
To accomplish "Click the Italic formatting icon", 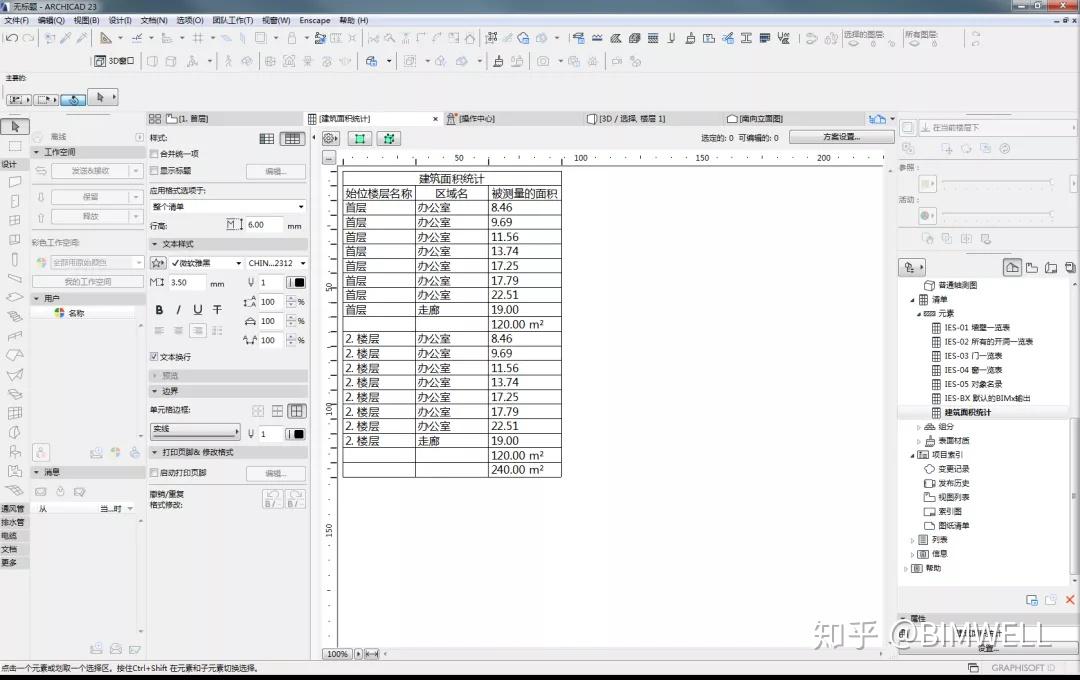I will (x=178, y=310).
